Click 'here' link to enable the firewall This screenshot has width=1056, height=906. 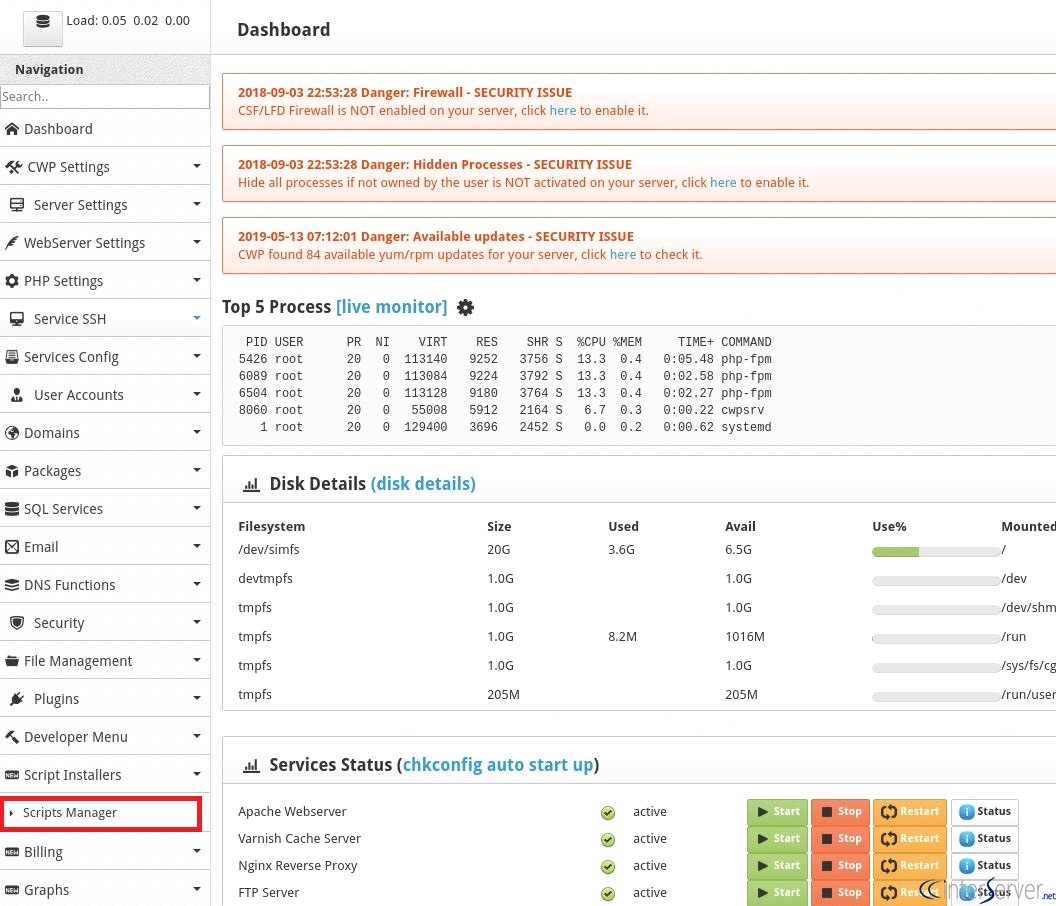562,110
